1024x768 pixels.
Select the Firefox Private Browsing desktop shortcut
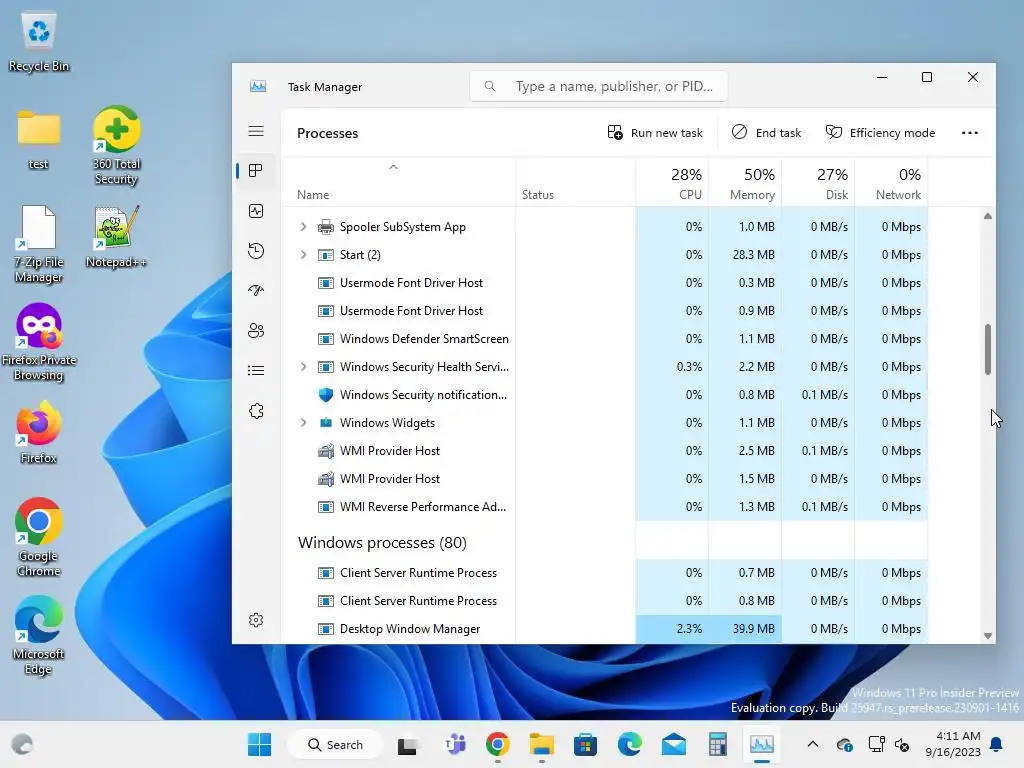(39, 342)
